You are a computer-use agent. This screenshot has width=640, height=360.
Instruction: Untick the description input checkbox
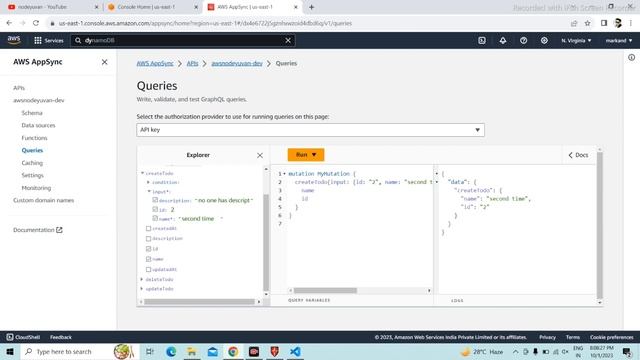pos(155,200)
